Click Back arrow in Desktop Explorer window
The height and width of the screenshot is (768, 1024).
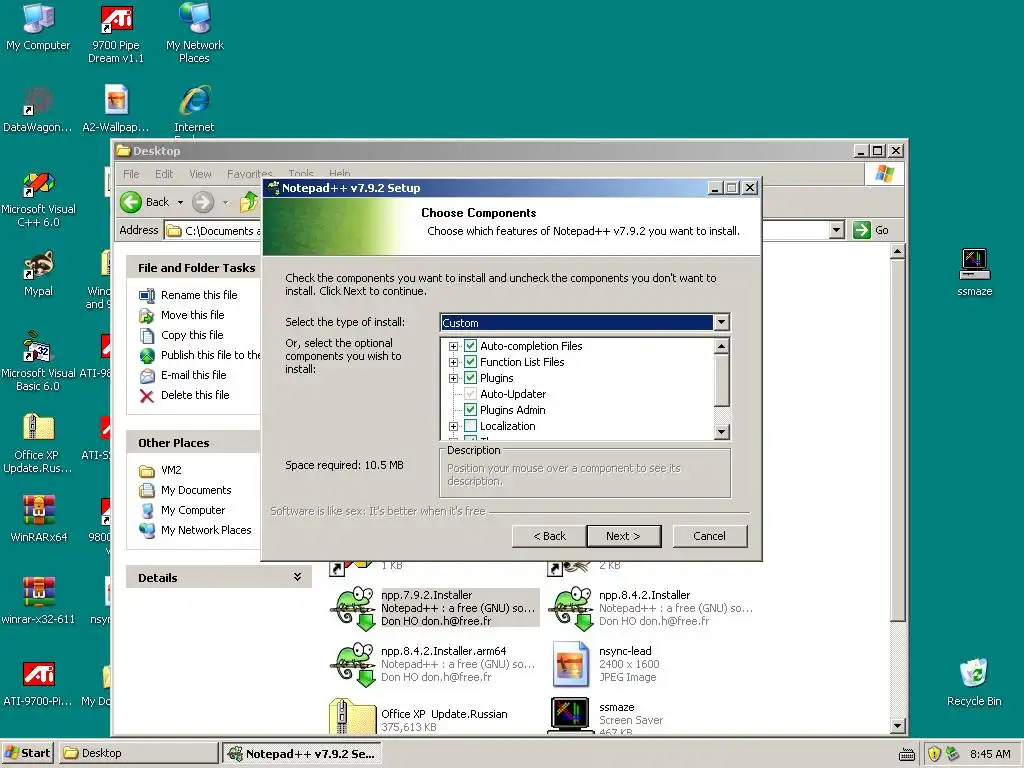point(145,202)
